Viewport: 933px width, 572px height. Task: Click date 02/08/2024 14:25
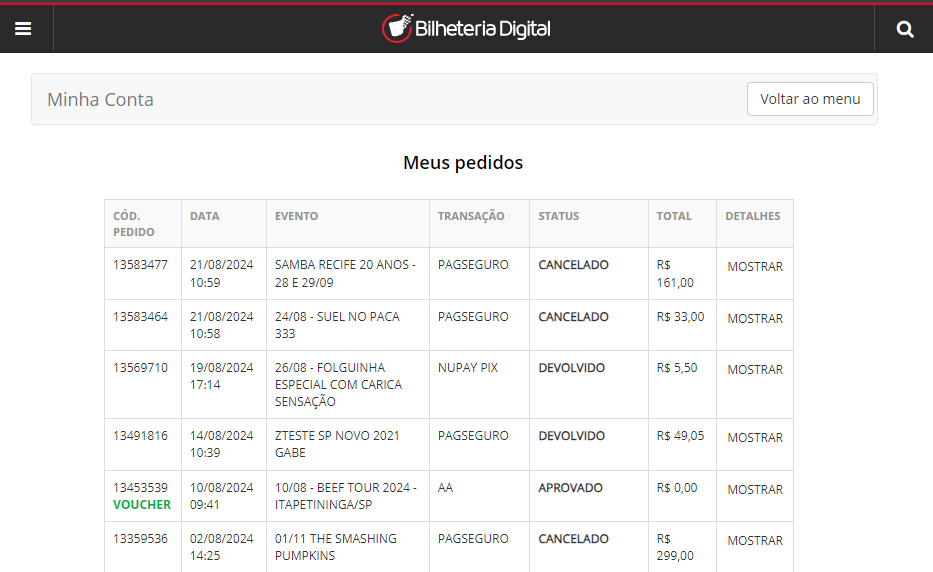point(221,547)
